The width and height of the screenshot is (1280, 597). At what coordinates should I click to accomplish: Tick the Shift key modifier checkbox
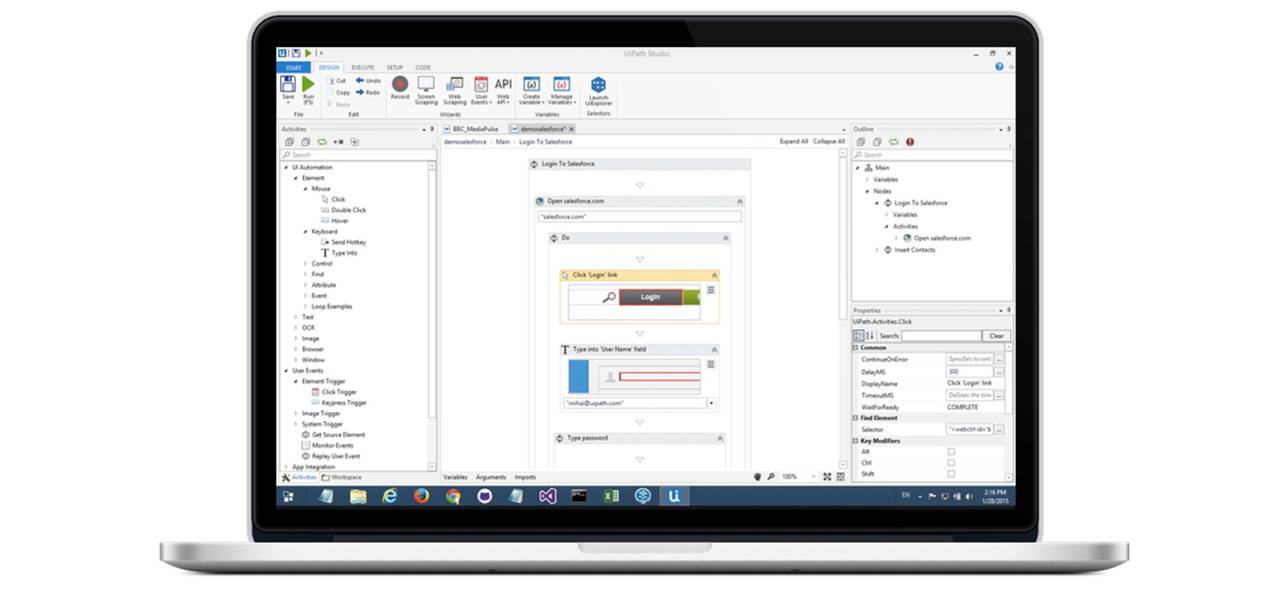(951, 473)
